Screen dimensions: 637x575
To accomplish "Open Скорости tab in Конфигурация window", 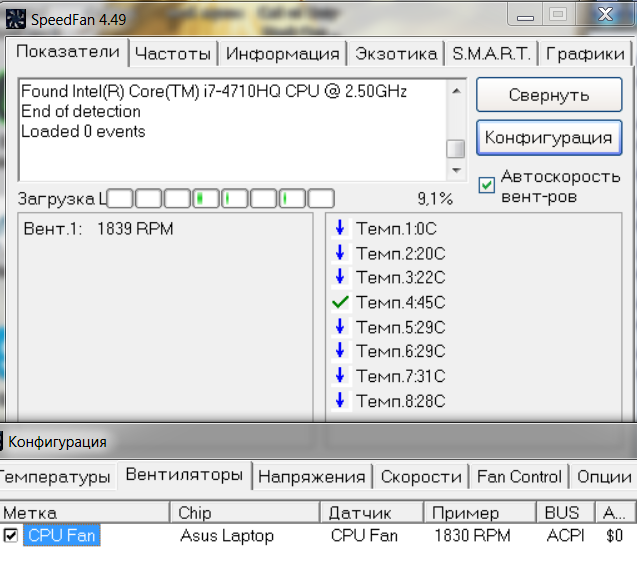I will [x=421, y=477].
